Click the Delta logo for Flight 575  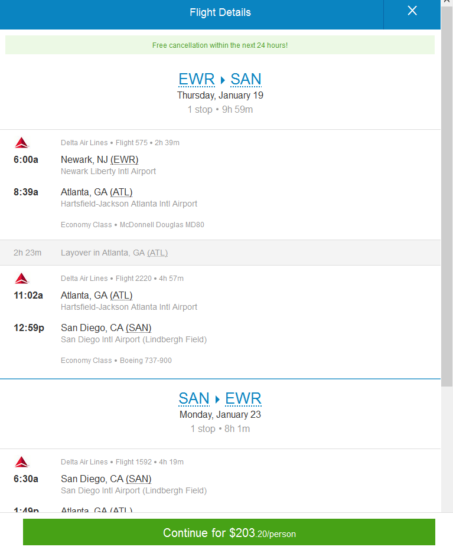pos(21,143)
